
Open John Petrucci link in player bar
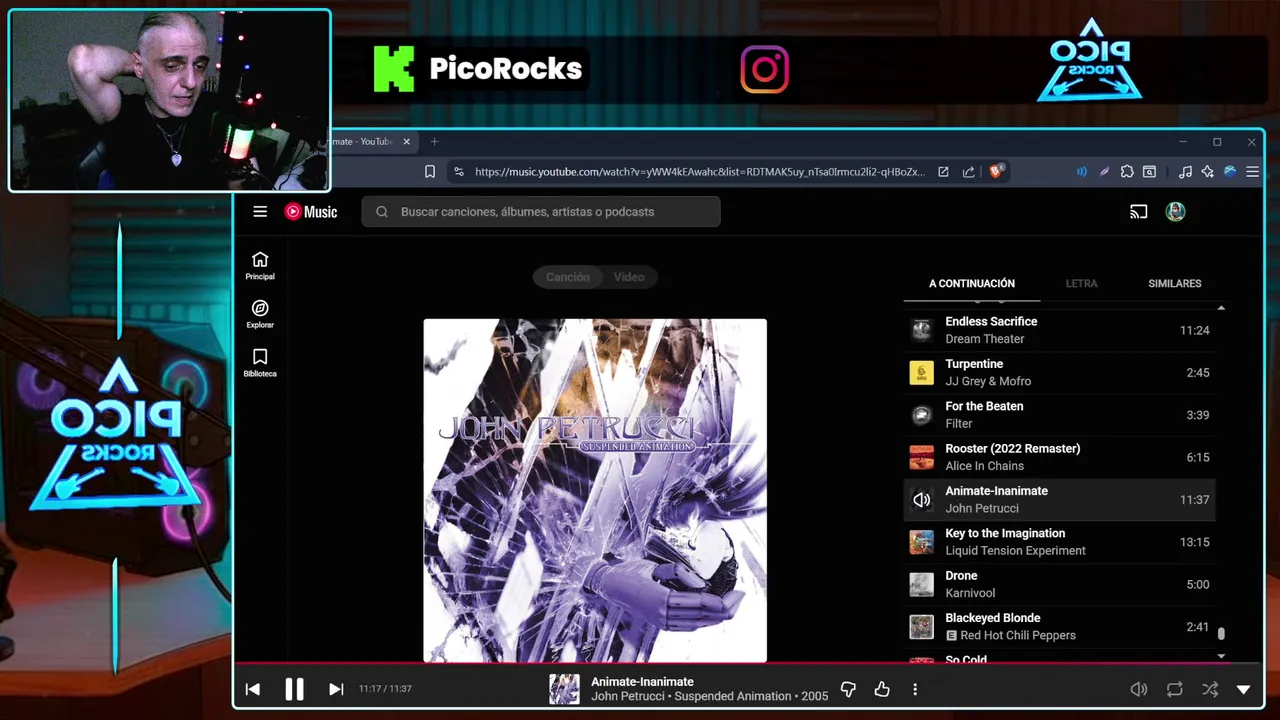[630, 696]
